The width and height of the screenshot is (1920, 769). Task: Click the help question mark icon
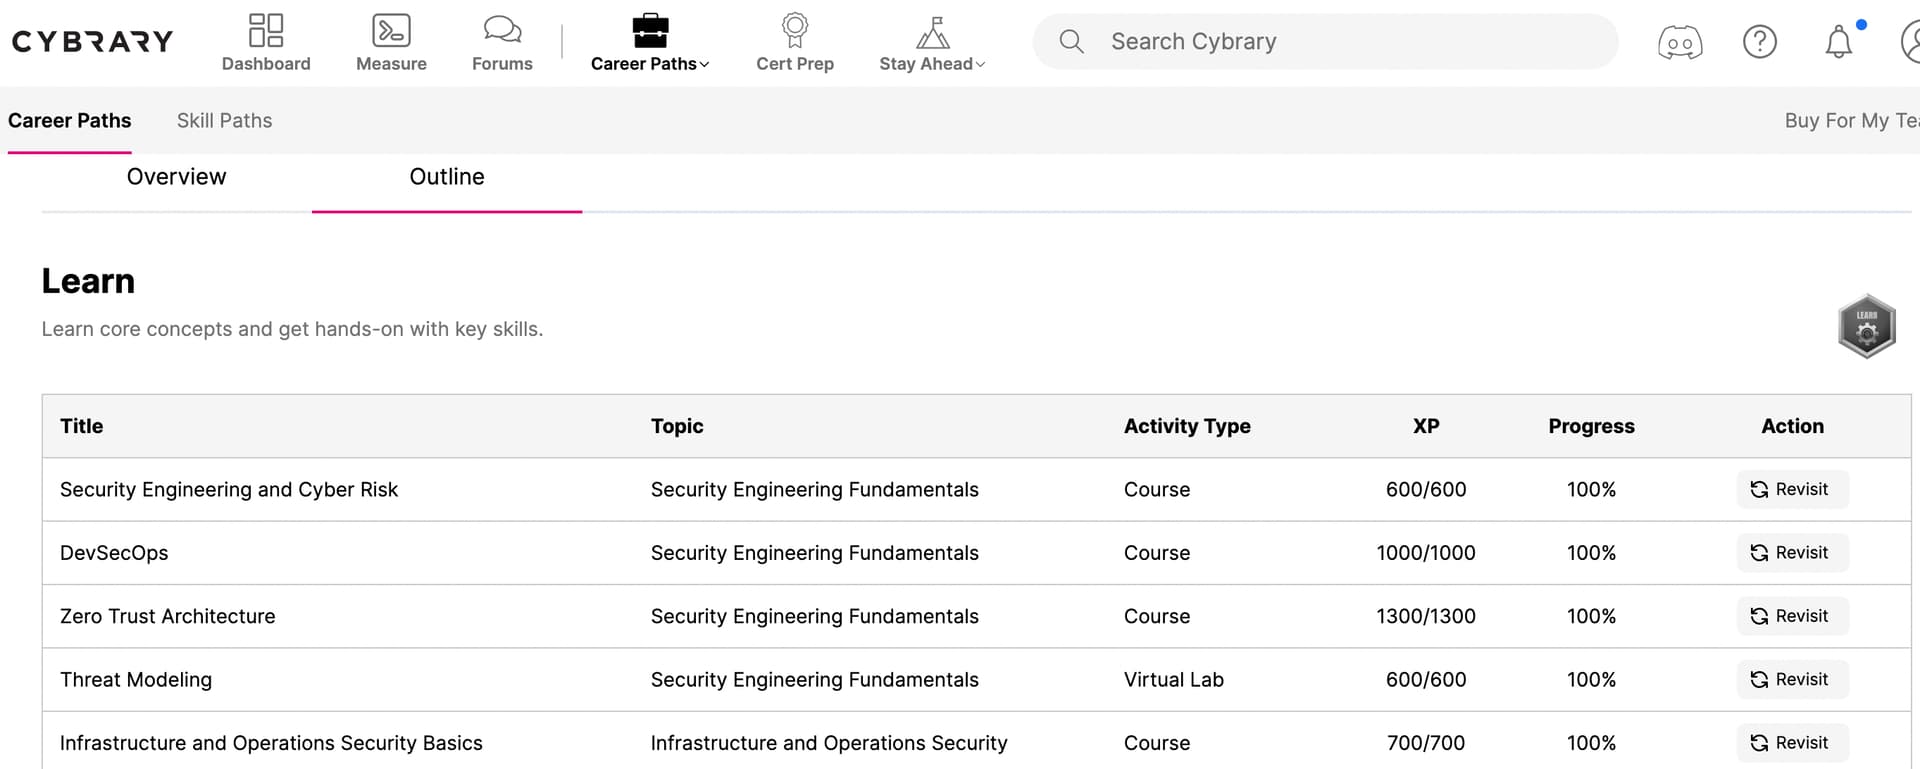tap(1759, 42)
